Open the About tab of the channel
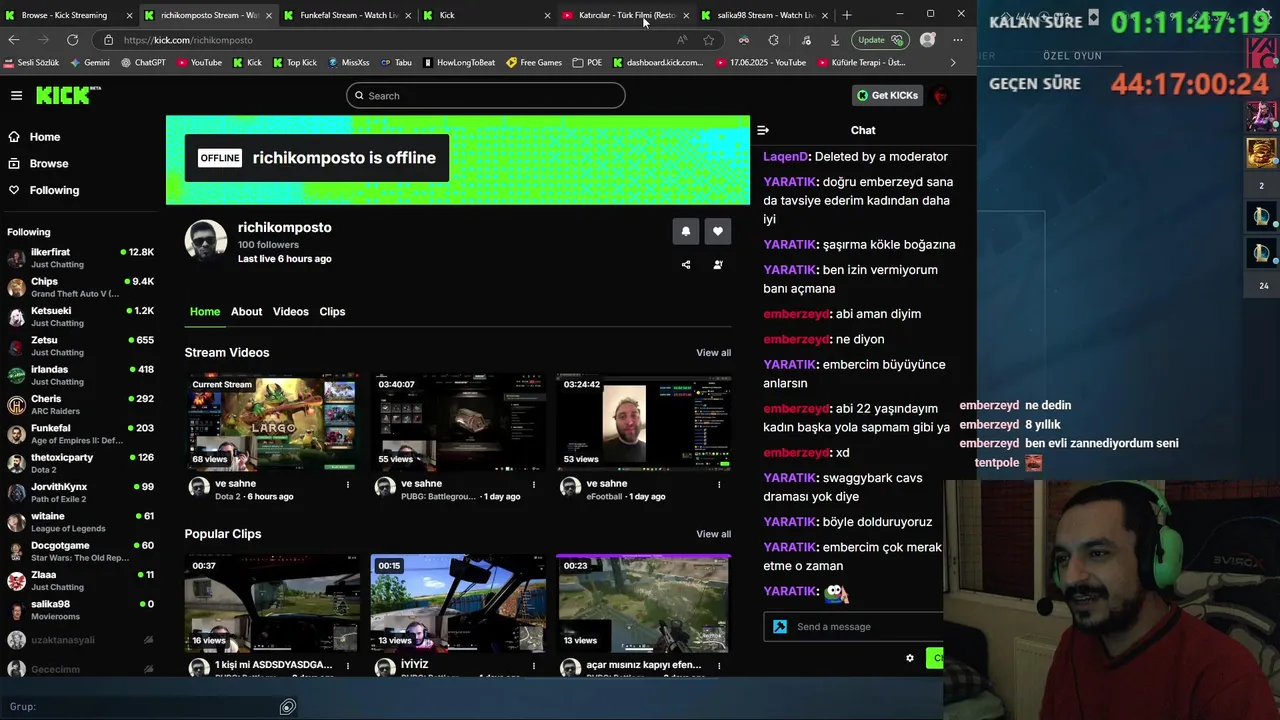The width and height of the screenshot is (1280, 720). coord(246,312)
